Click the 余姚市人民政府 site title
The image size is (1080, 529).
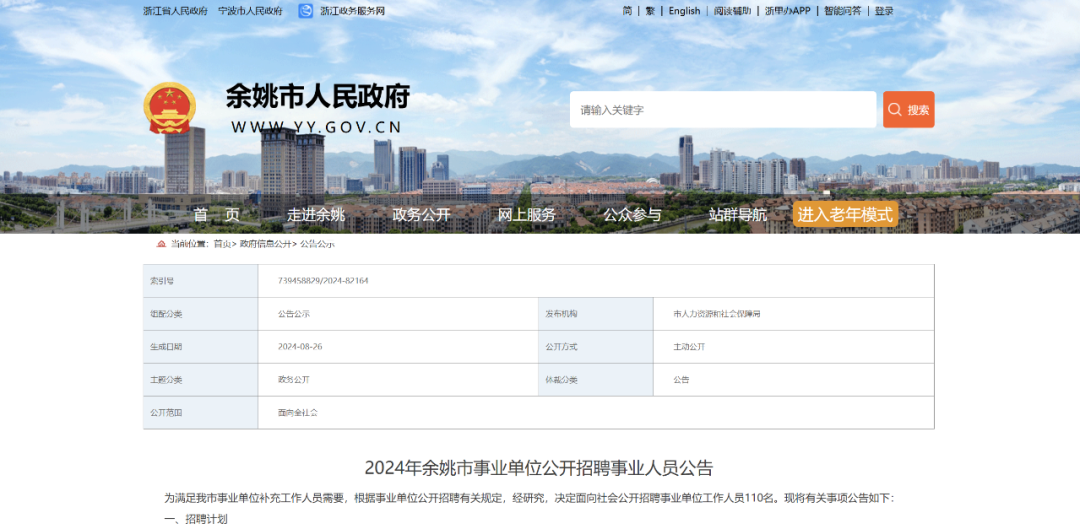point(318,97)
